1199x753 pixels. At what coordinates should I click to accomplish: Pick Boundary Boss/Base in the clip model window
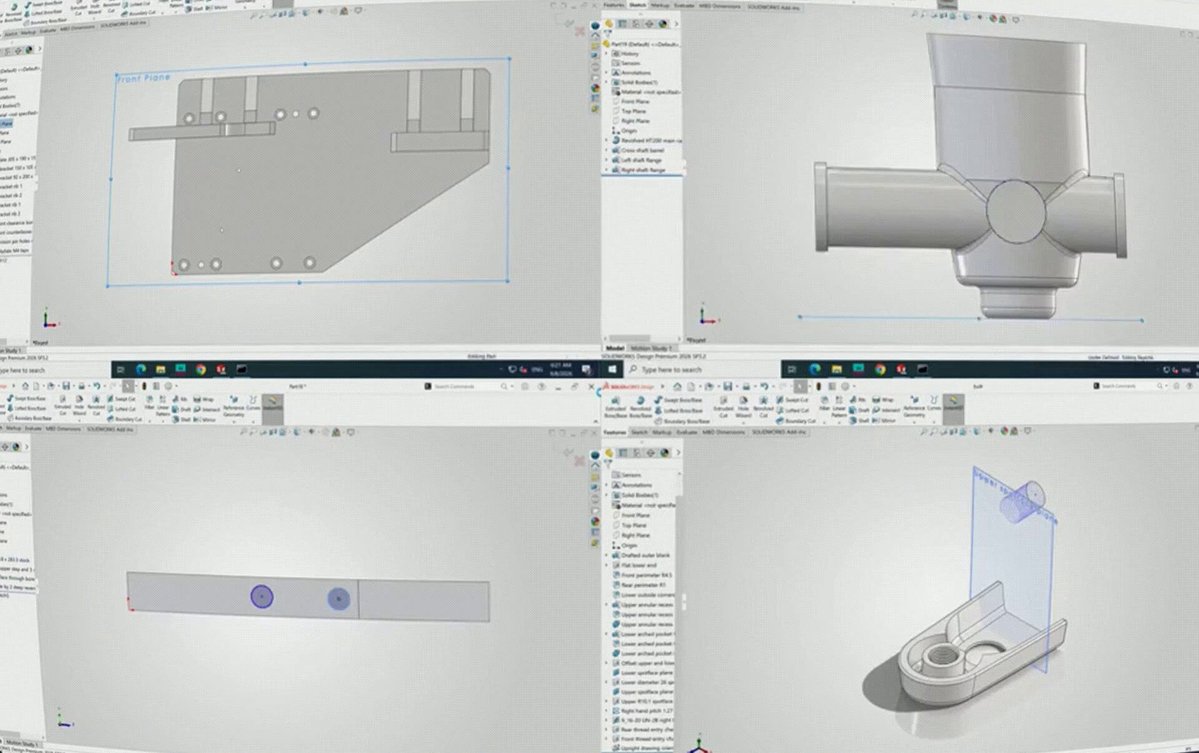pyautogui.click(x=683, y=421)
